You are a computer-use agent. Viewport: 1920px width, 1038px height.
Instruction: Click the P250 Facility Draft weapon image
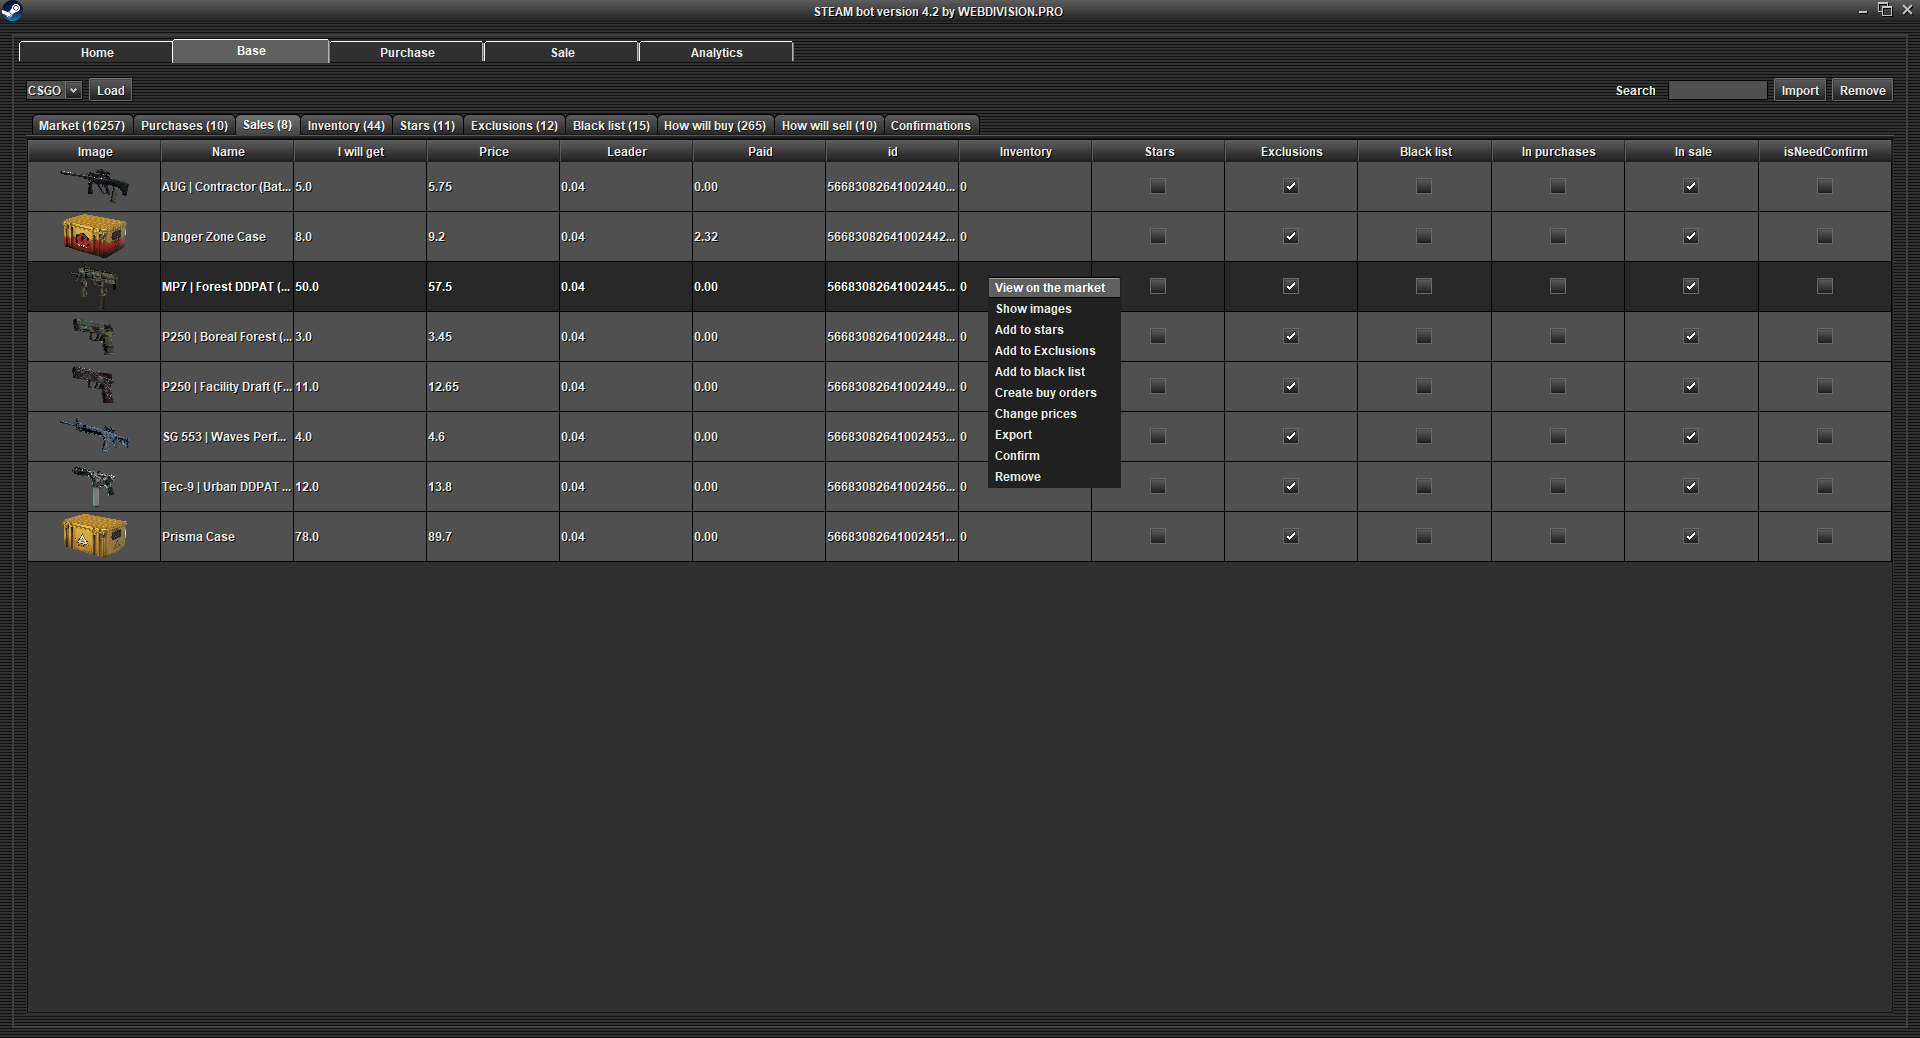click(94, 386)
